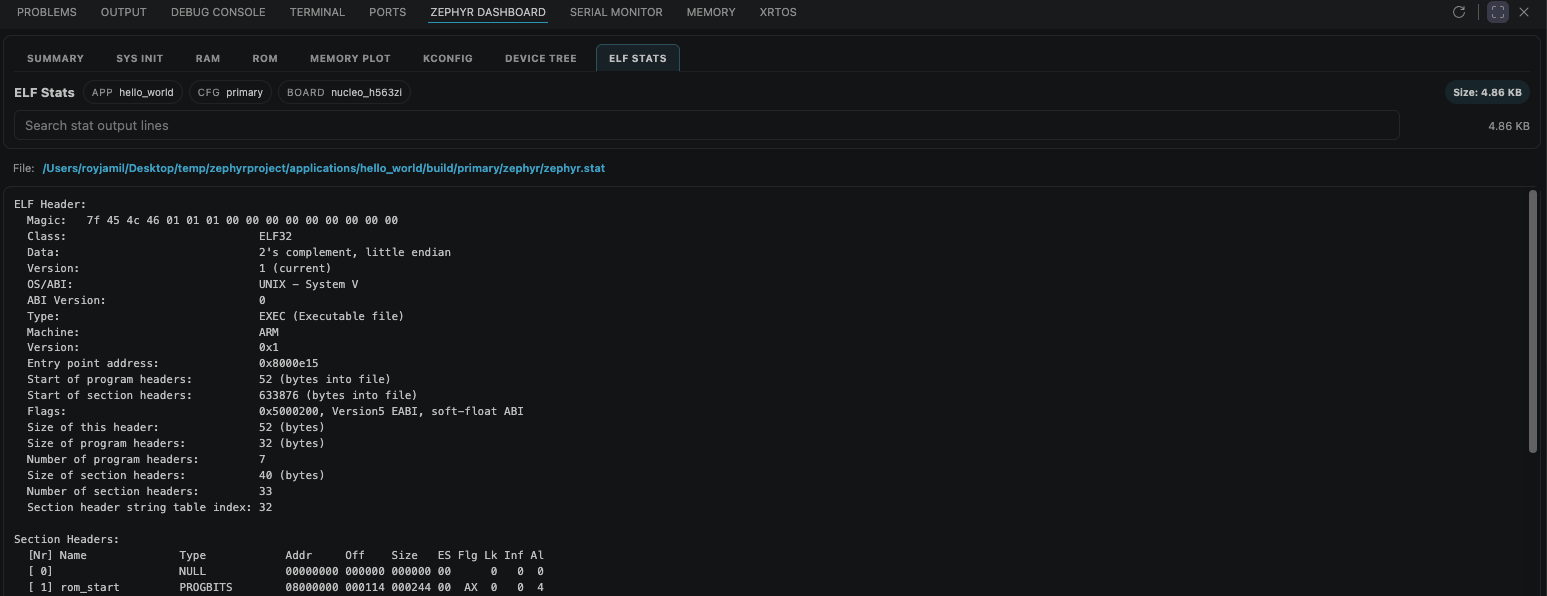Open the Device Tree tab

[541, 58]
